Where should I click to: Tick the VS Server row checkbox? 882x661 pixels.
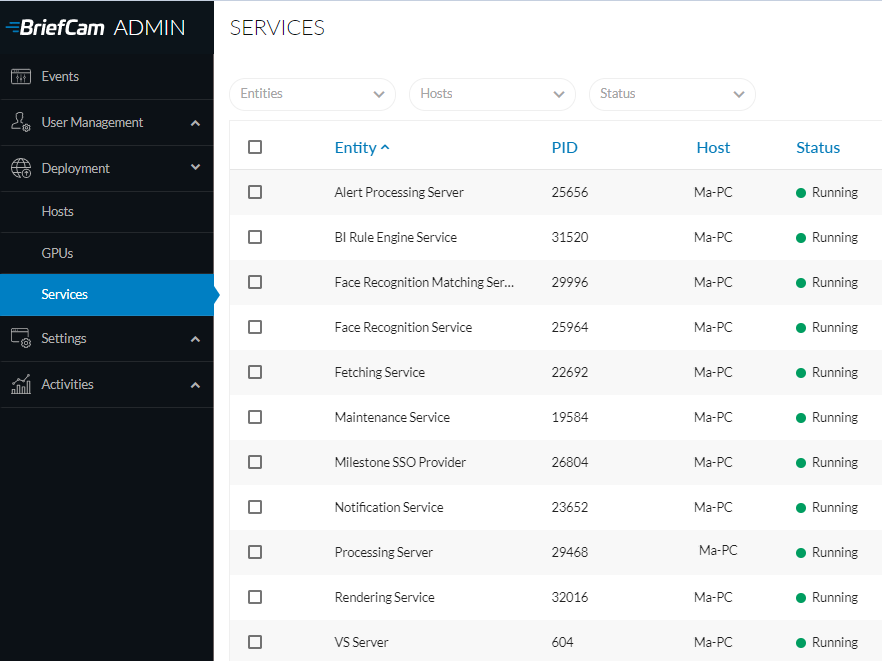(255, 642)
